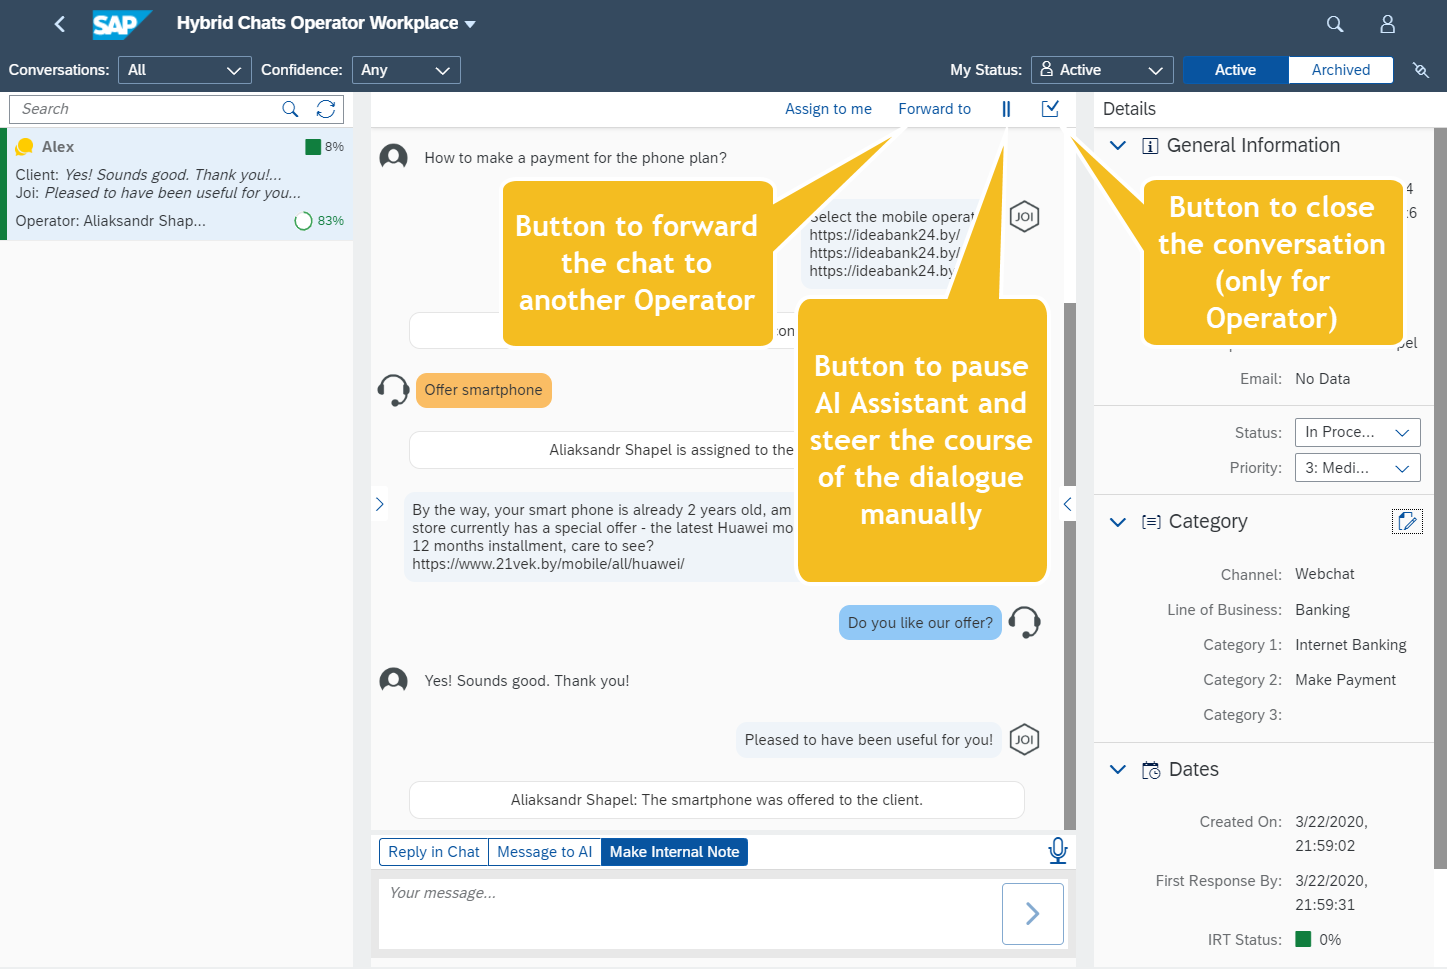Viewport: 1447px width, 969px height.
Task: Click the close conversation checkmark icon
Action: pyautogui.click(x=1050, y=109)
